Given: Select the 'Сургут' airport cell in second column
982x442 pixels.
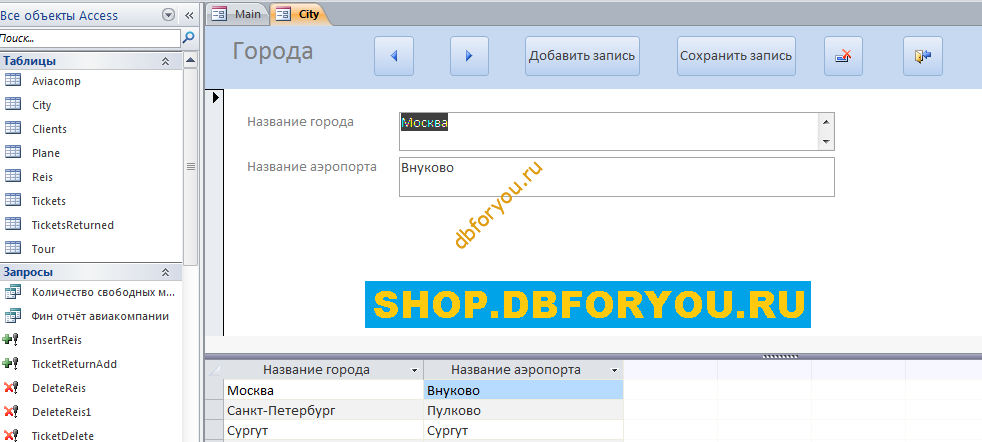Looking at the screenshot, I should tap(524, 431).
